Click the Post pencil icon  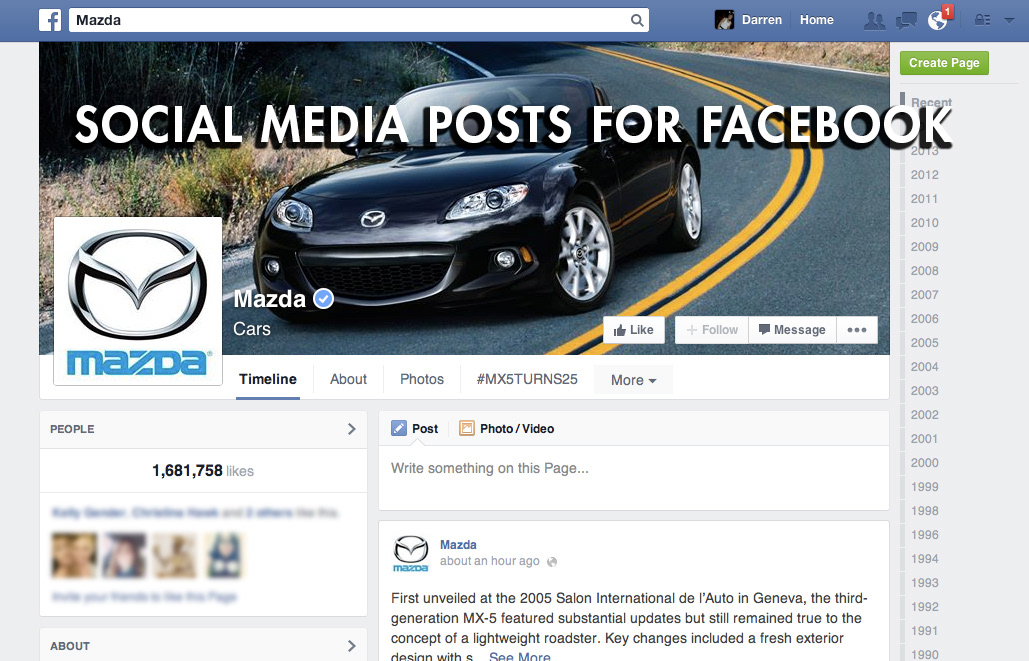pos(399,429)
